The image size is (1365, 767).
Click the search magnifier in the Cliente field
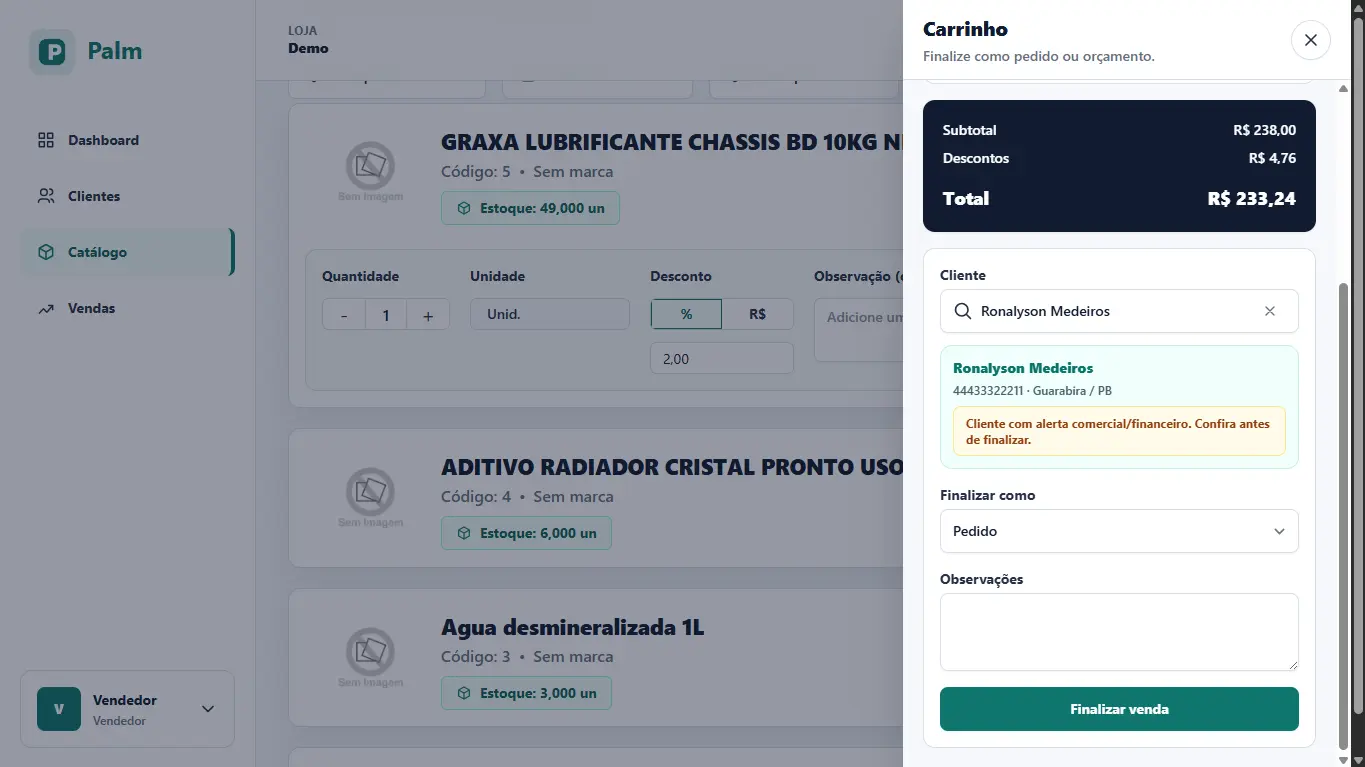(963, 311)
